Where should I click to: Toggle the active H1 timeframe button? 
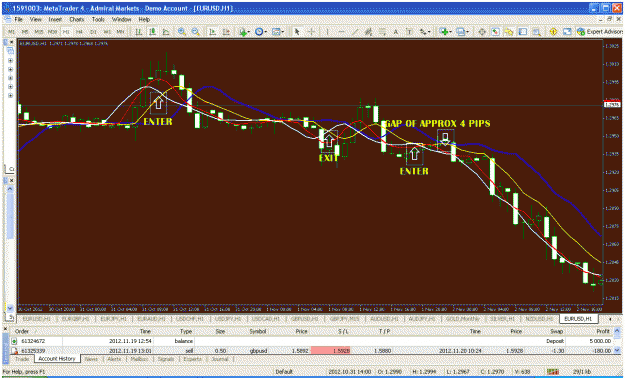(x=66, y=32)
